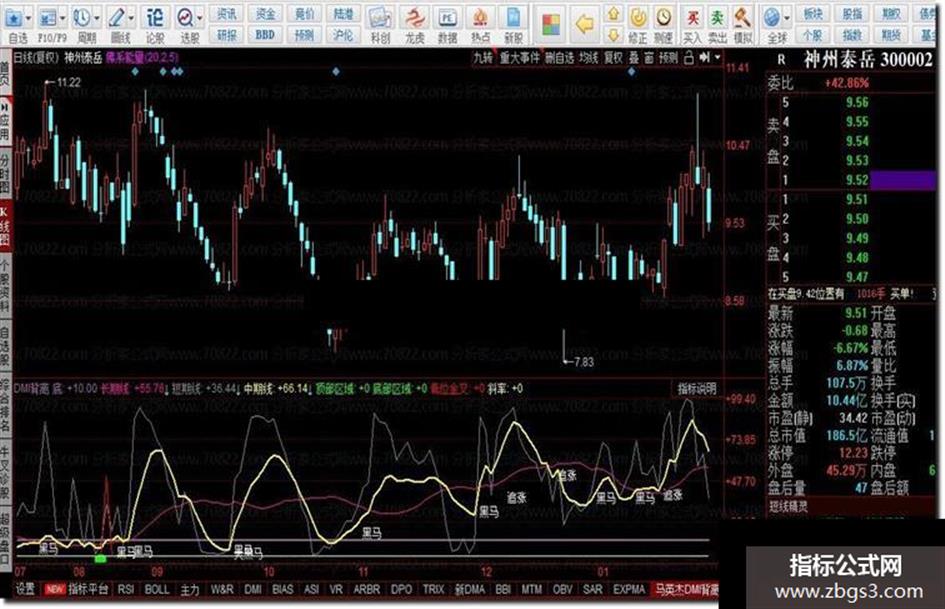Open the 周期 clock period icon
Image resolution: width=945 pixels, height=609 pixels.
point(82,18)
